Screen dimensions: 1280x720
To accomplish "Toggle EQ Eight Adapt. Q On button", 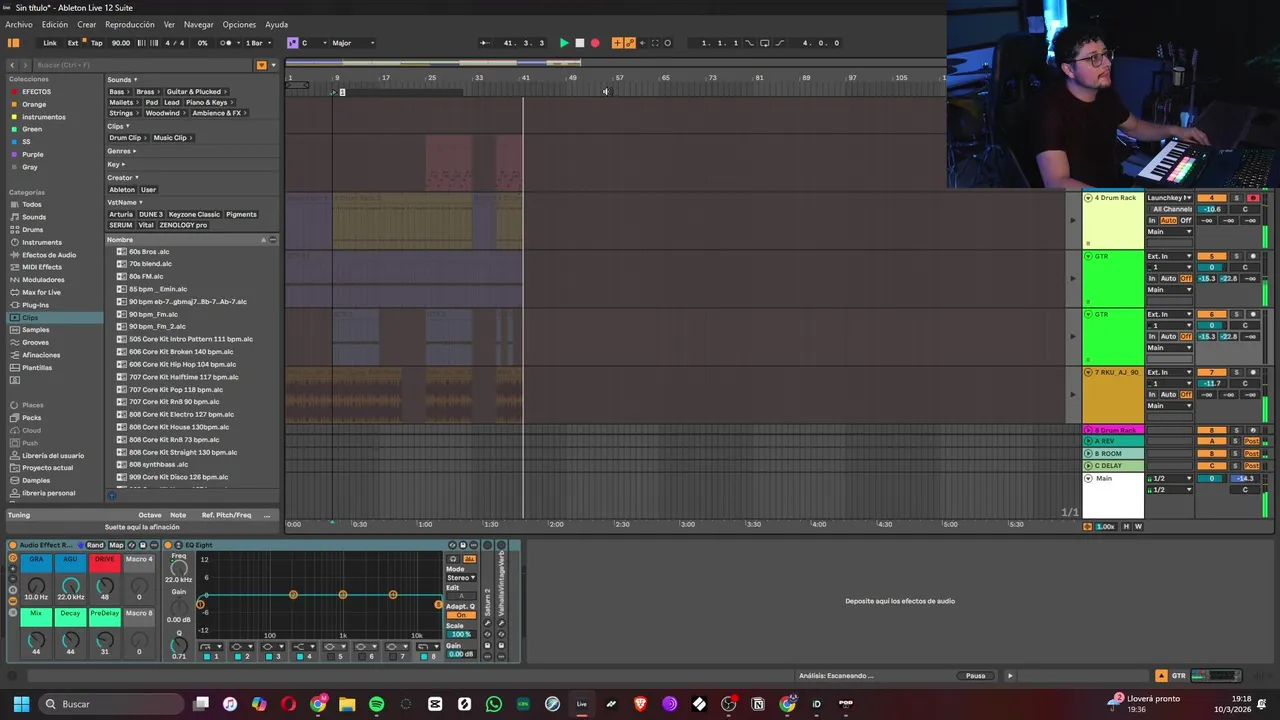I will [x=460, y=615].
